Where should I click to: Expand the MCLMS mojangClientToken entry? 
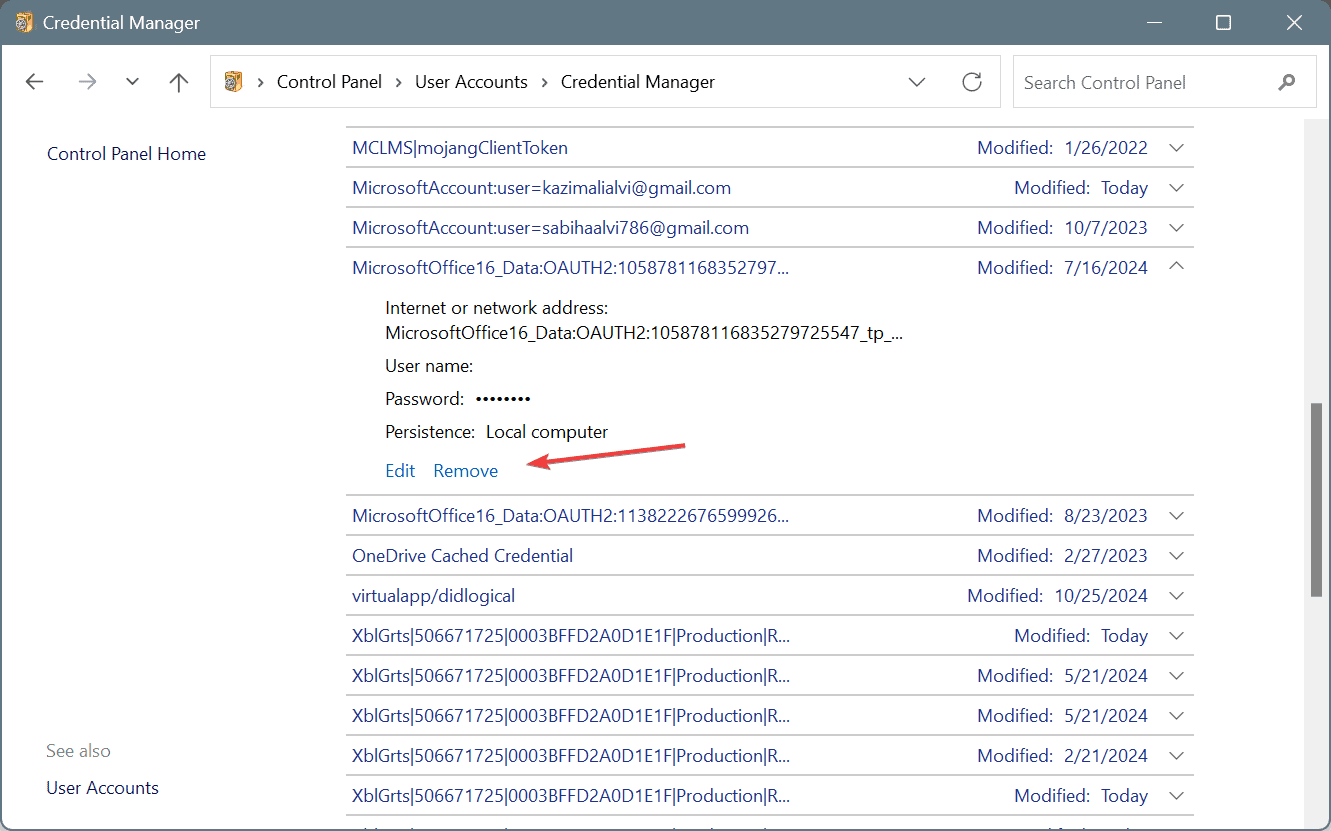pyautogui.click(x=1176, y=148)
